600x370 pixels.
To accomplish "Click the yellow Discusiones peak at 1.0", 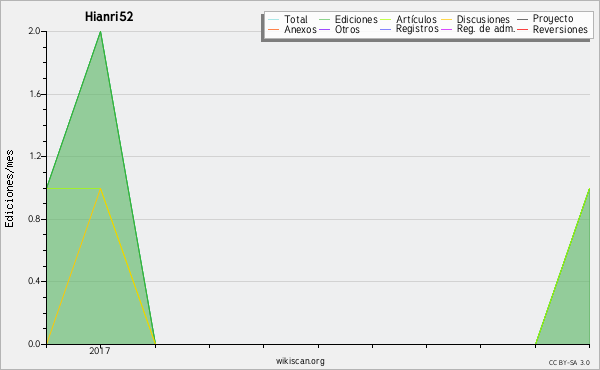I will point(101,189).
